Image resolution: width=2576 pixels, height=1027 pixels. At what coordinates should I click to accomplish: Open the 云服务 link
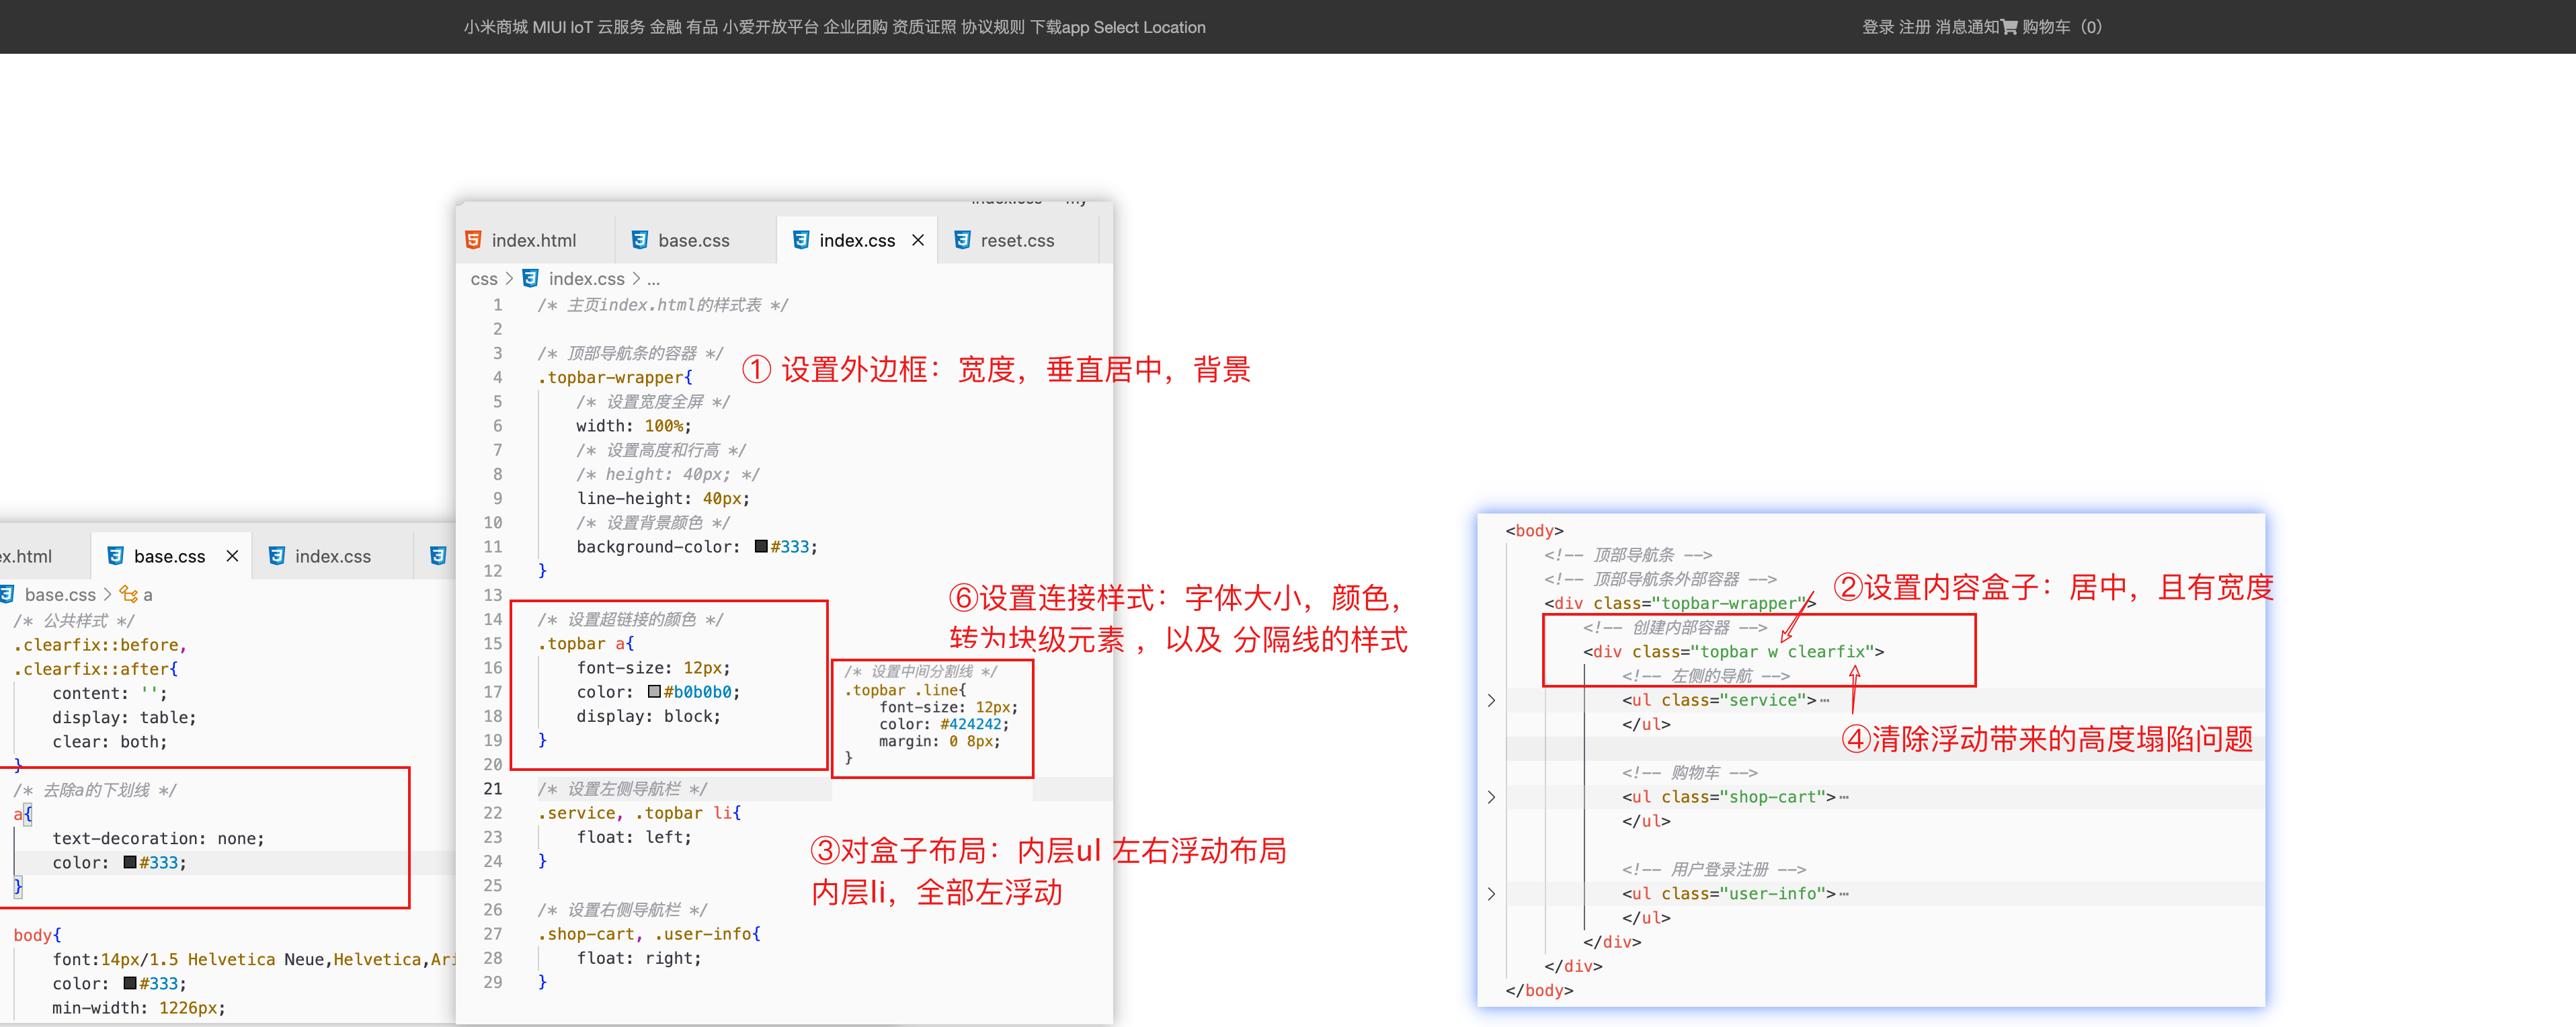[x=621, y=27]
